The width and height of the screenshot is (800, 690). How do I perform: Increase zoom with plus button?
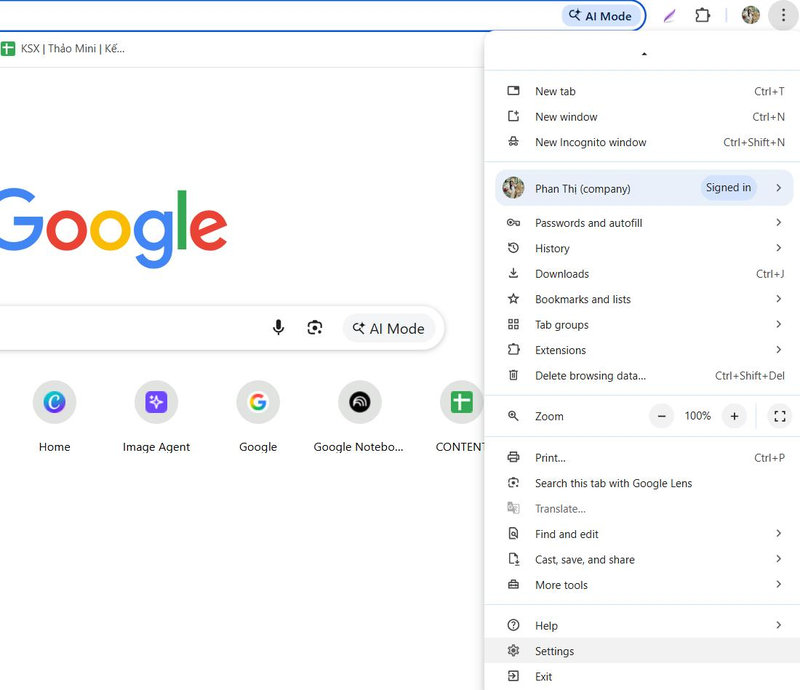734,416
